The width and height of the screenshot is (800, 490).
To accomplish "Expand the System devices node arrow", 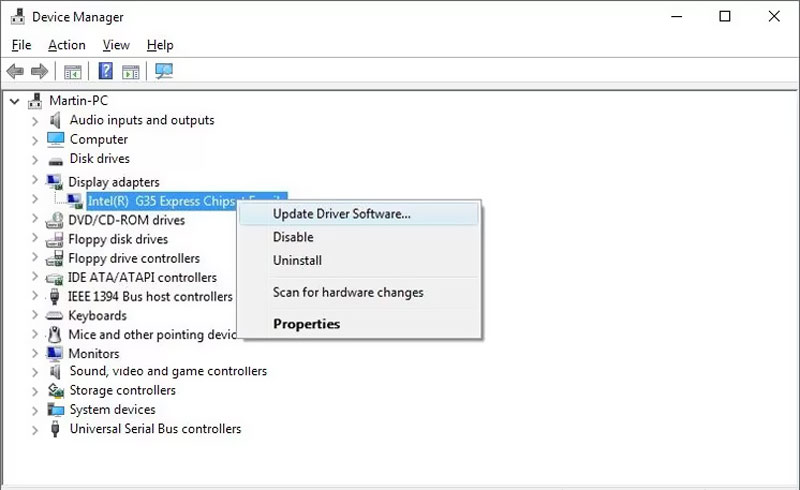I will 35,411.
